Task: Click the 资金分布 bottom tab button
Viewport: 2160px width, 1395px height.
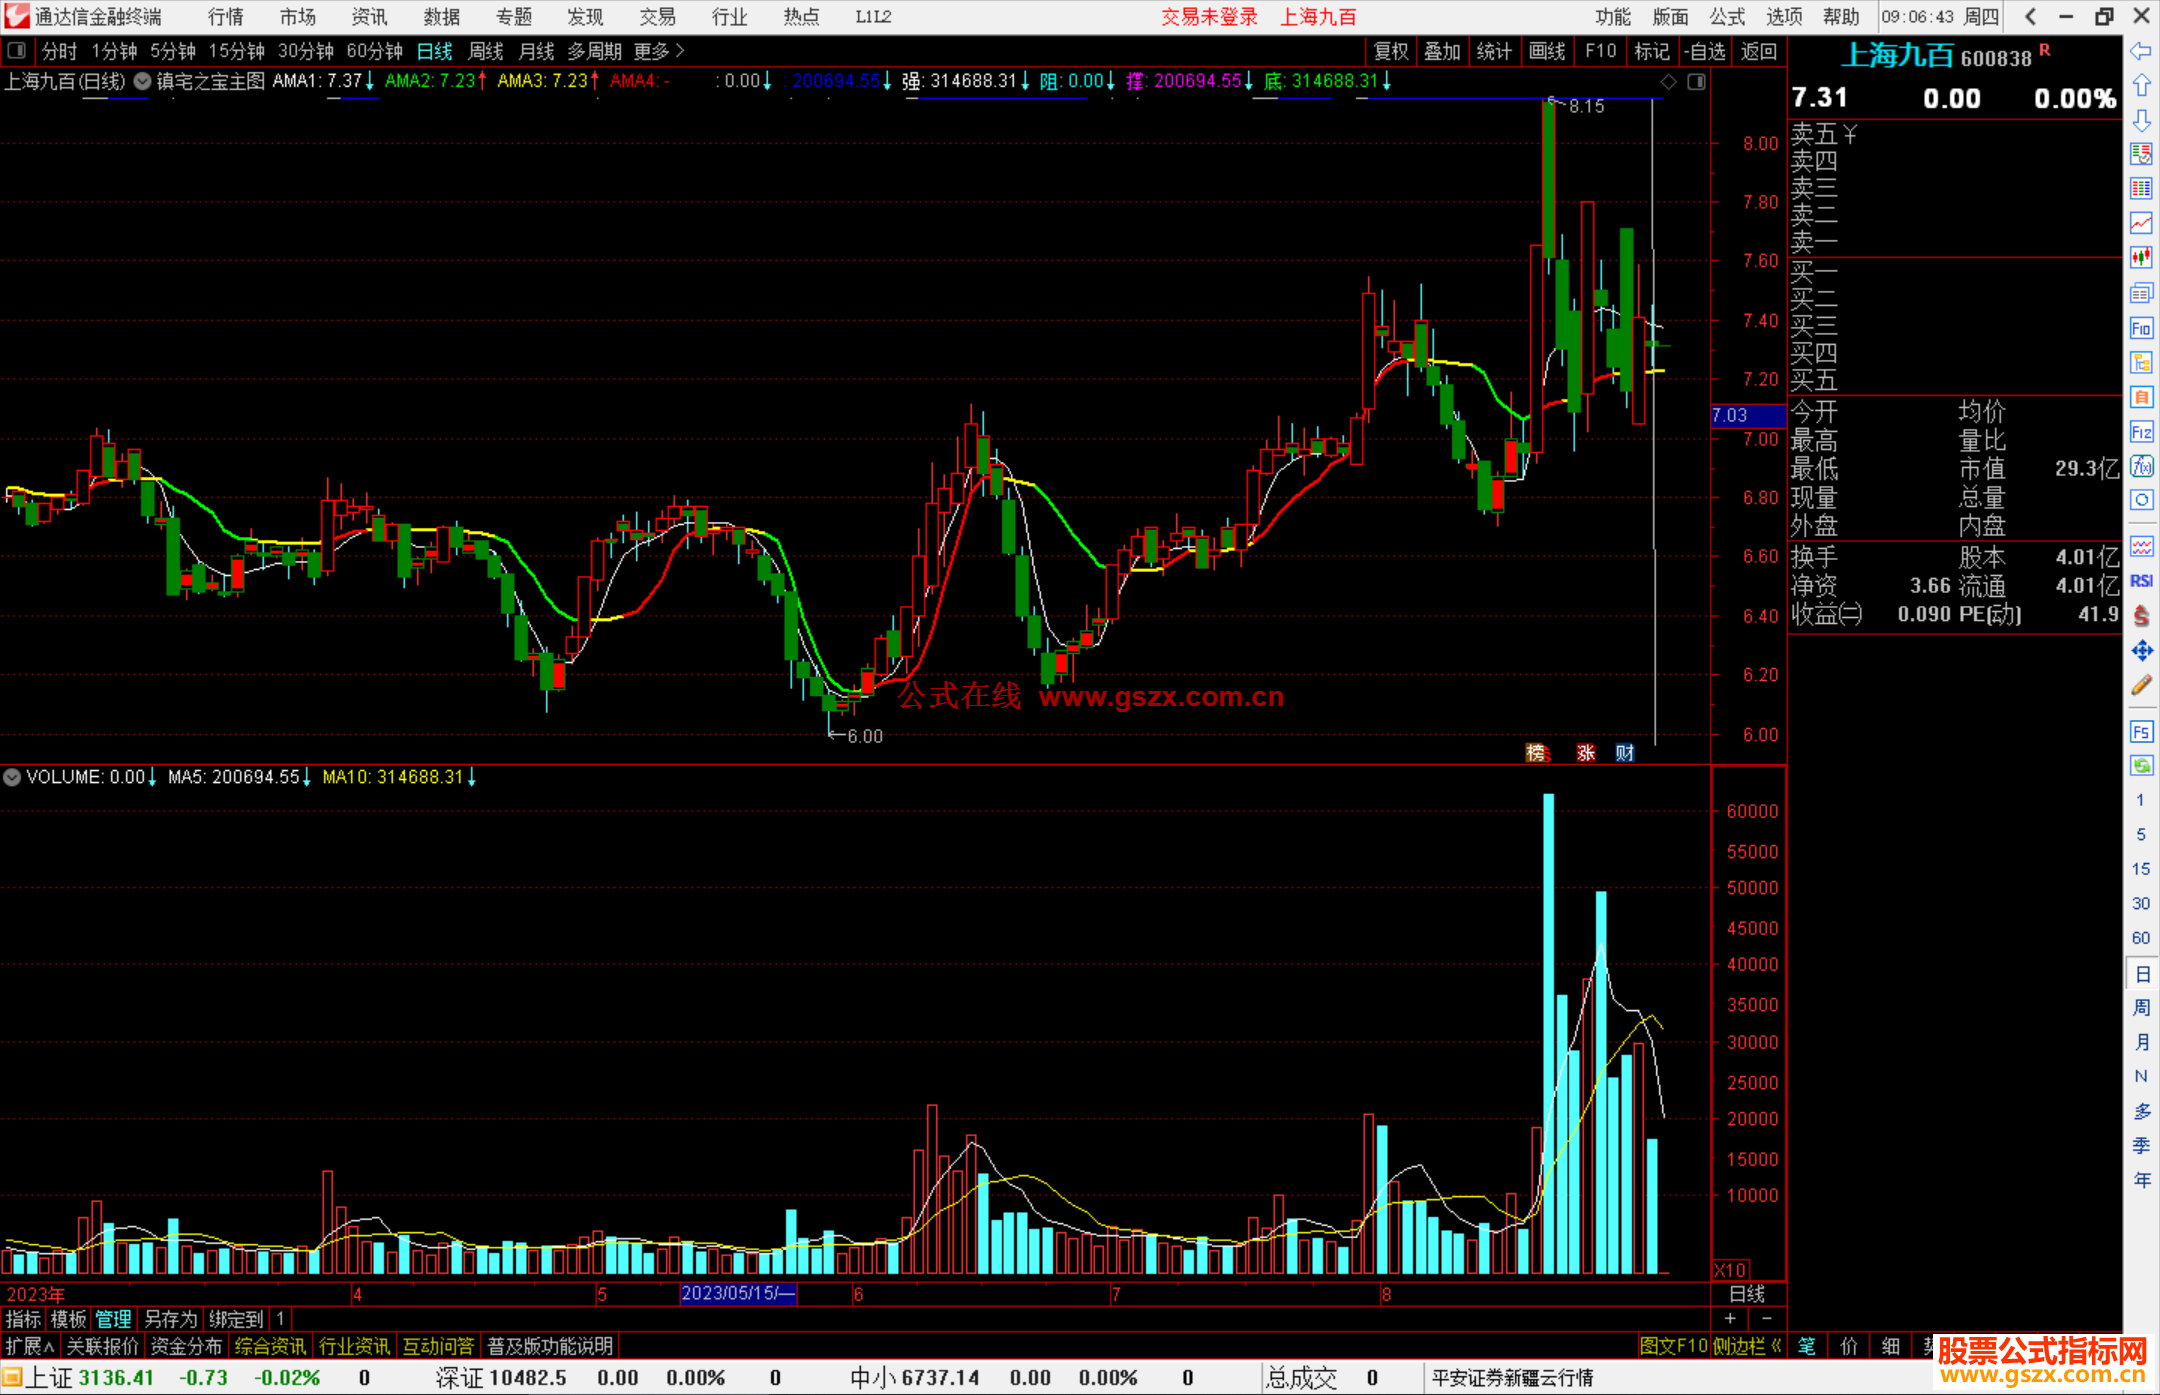Action: [x=186, y=1346]
